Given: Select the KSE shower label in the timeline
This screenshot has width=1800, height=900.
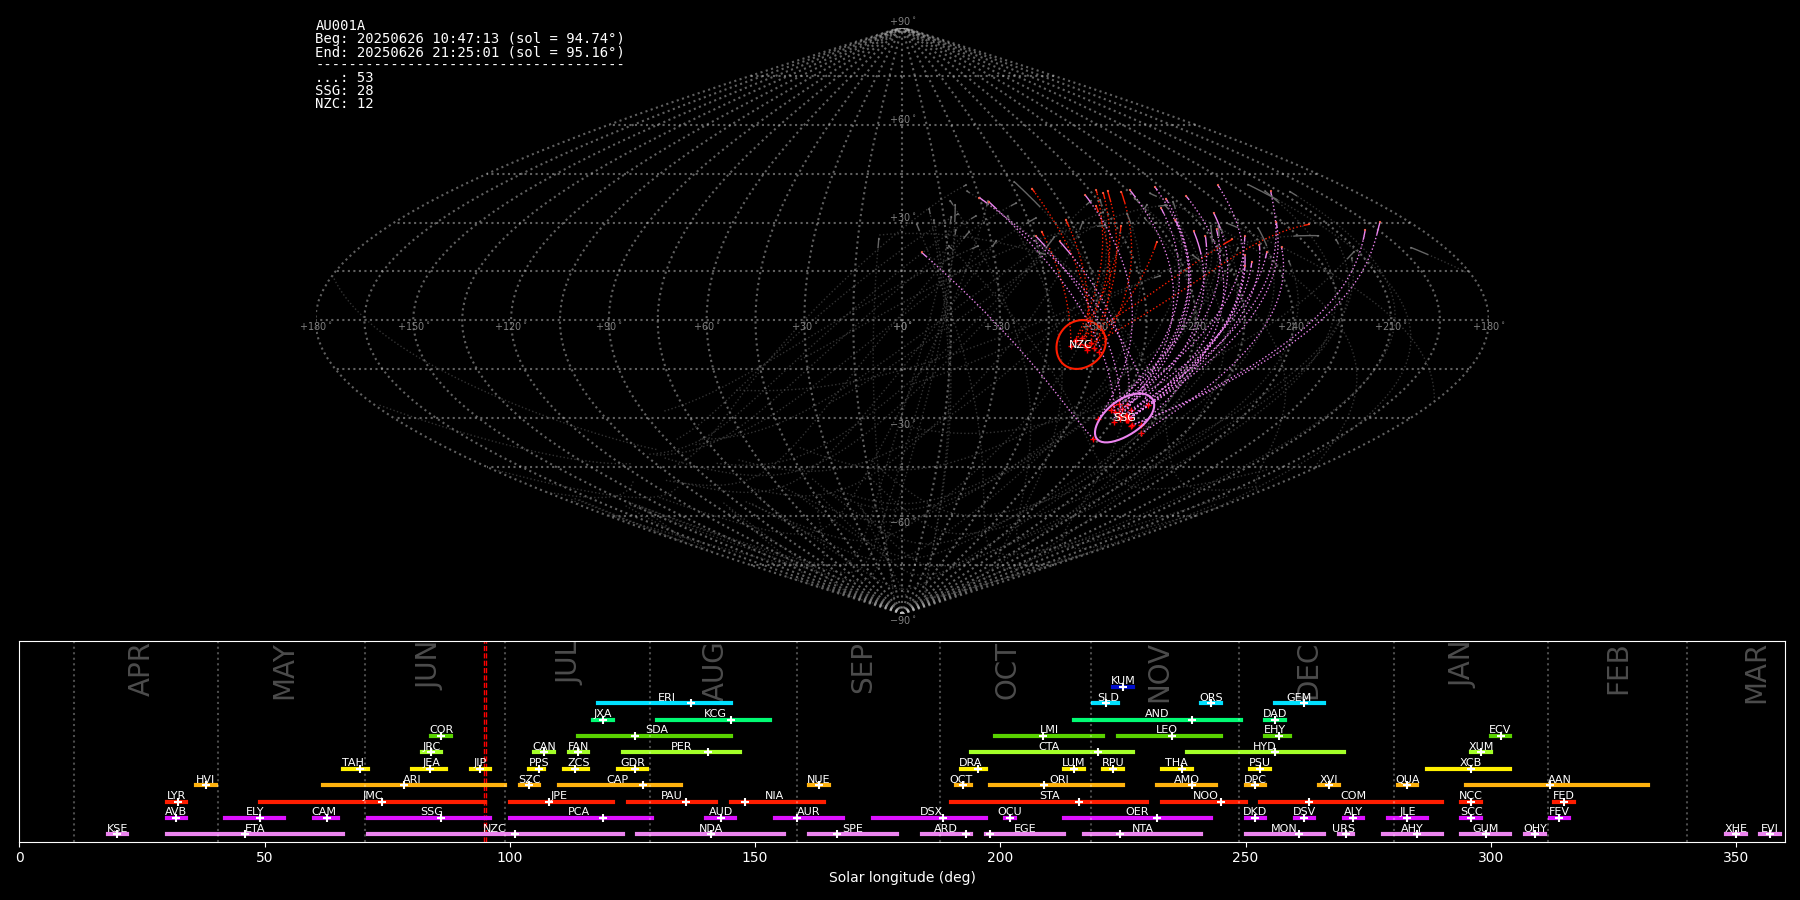Looking at the screenshot, I should pyautogui.click(x=117, y=829).
